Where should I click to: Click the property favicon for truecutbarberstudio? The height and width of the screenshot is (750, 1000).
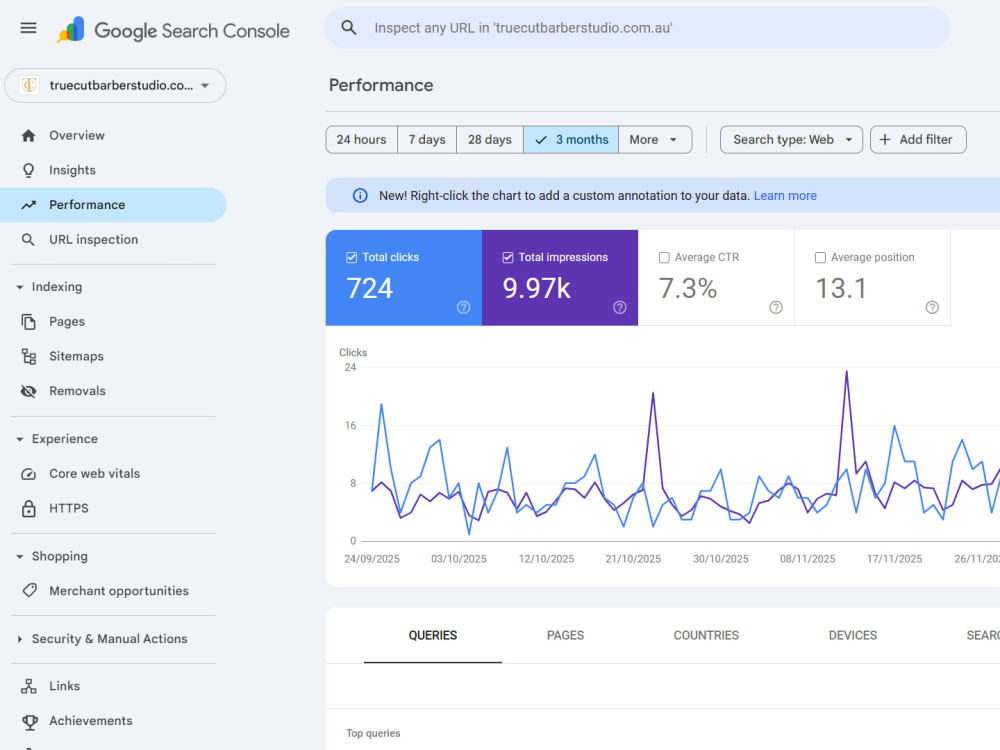tap(29, 85)
